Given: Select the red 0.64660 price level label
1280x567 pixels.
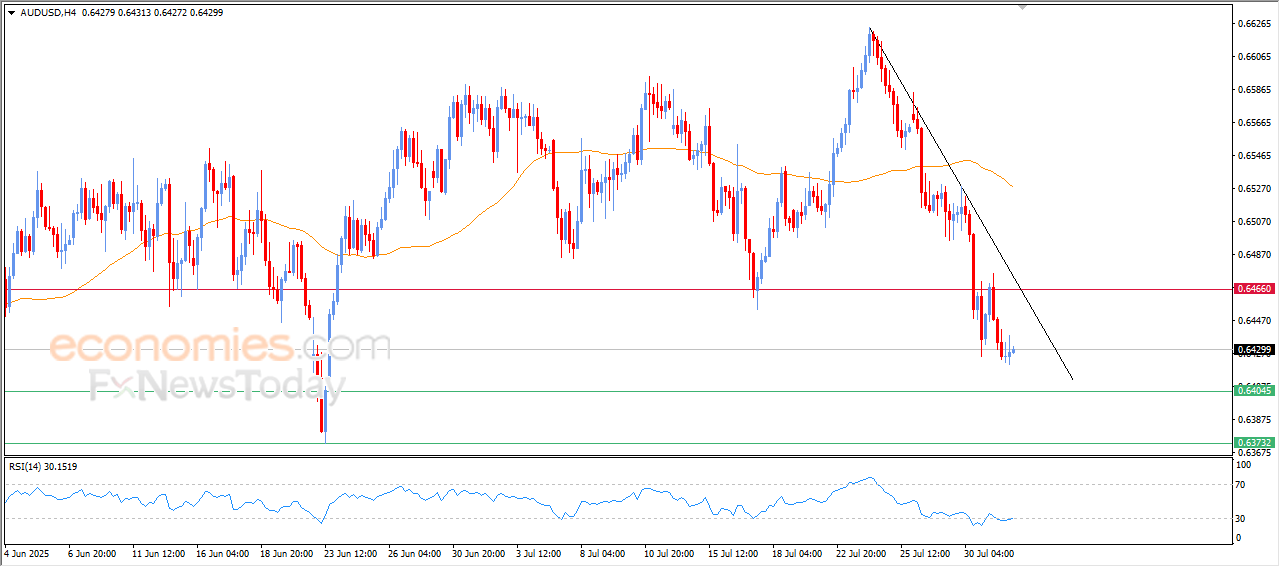Looking at the screenshot, I should click(x=1254, y=289).
